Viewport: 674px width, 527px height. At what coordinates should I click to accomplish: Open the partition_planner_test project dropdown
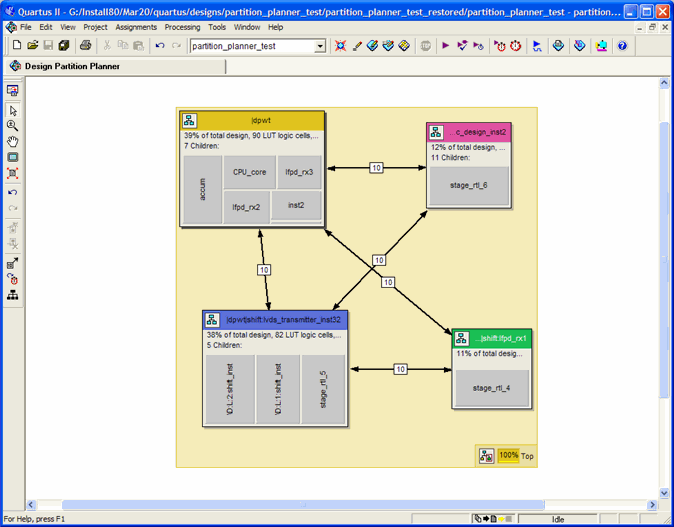pos(320,46)
